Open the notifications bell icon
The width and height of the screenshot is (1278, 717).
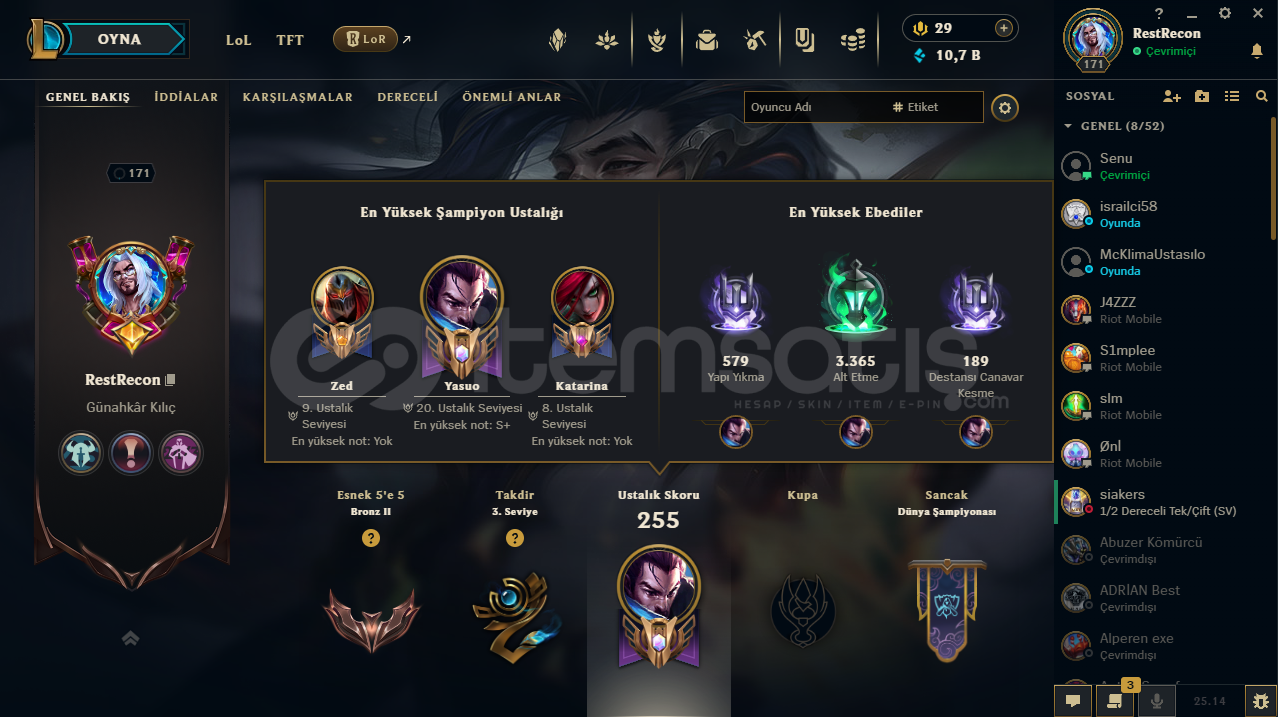point(1257,51)
